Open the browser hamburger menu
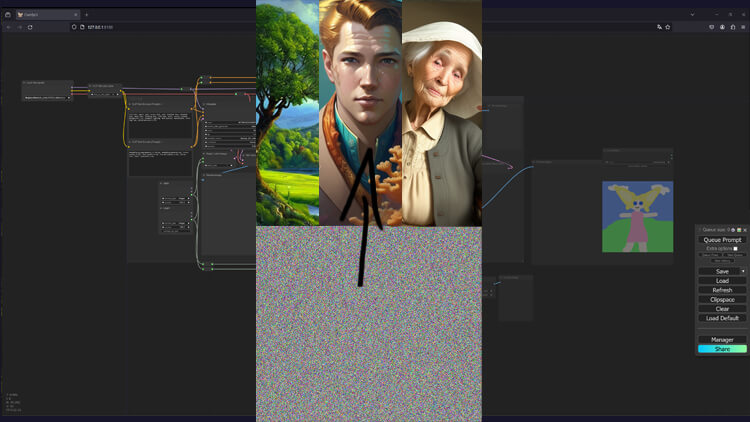 pyautogui.click(x=743, y=27)
